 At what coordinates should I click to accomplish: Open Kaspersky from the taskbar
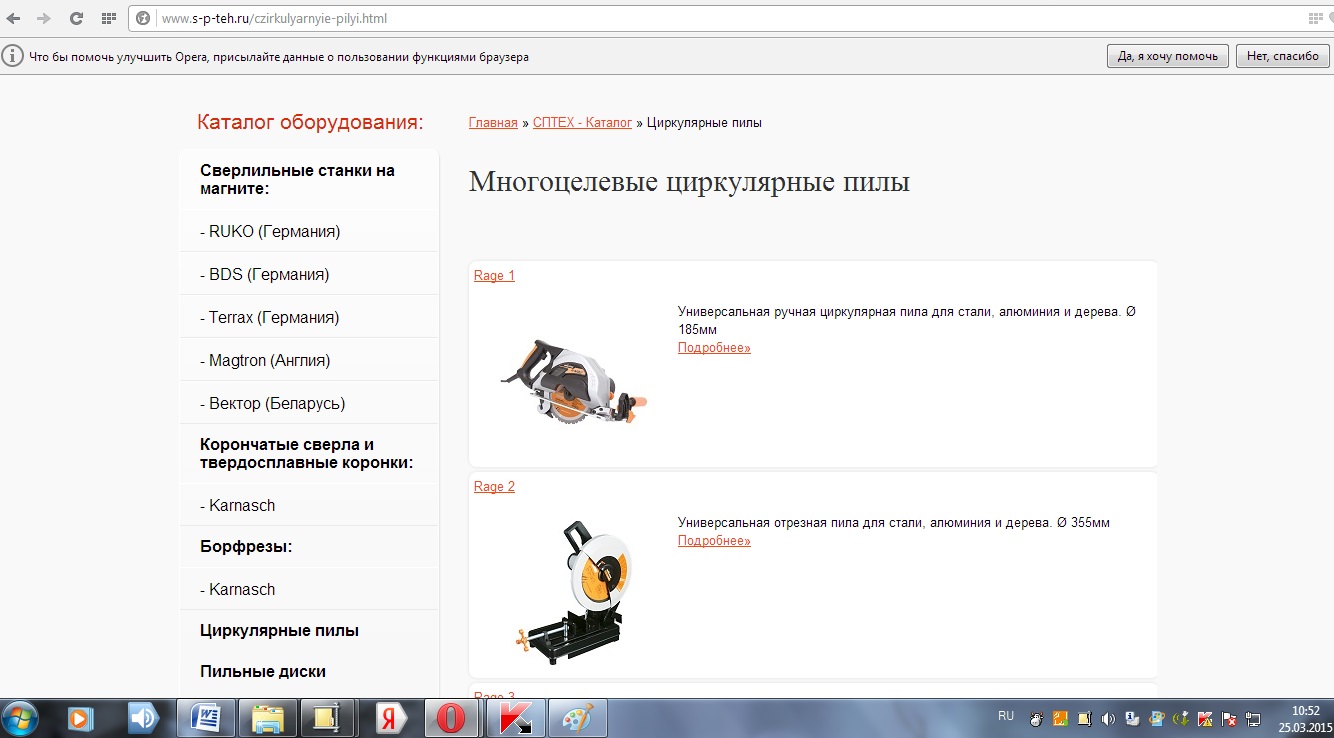[x=515, y=718]
